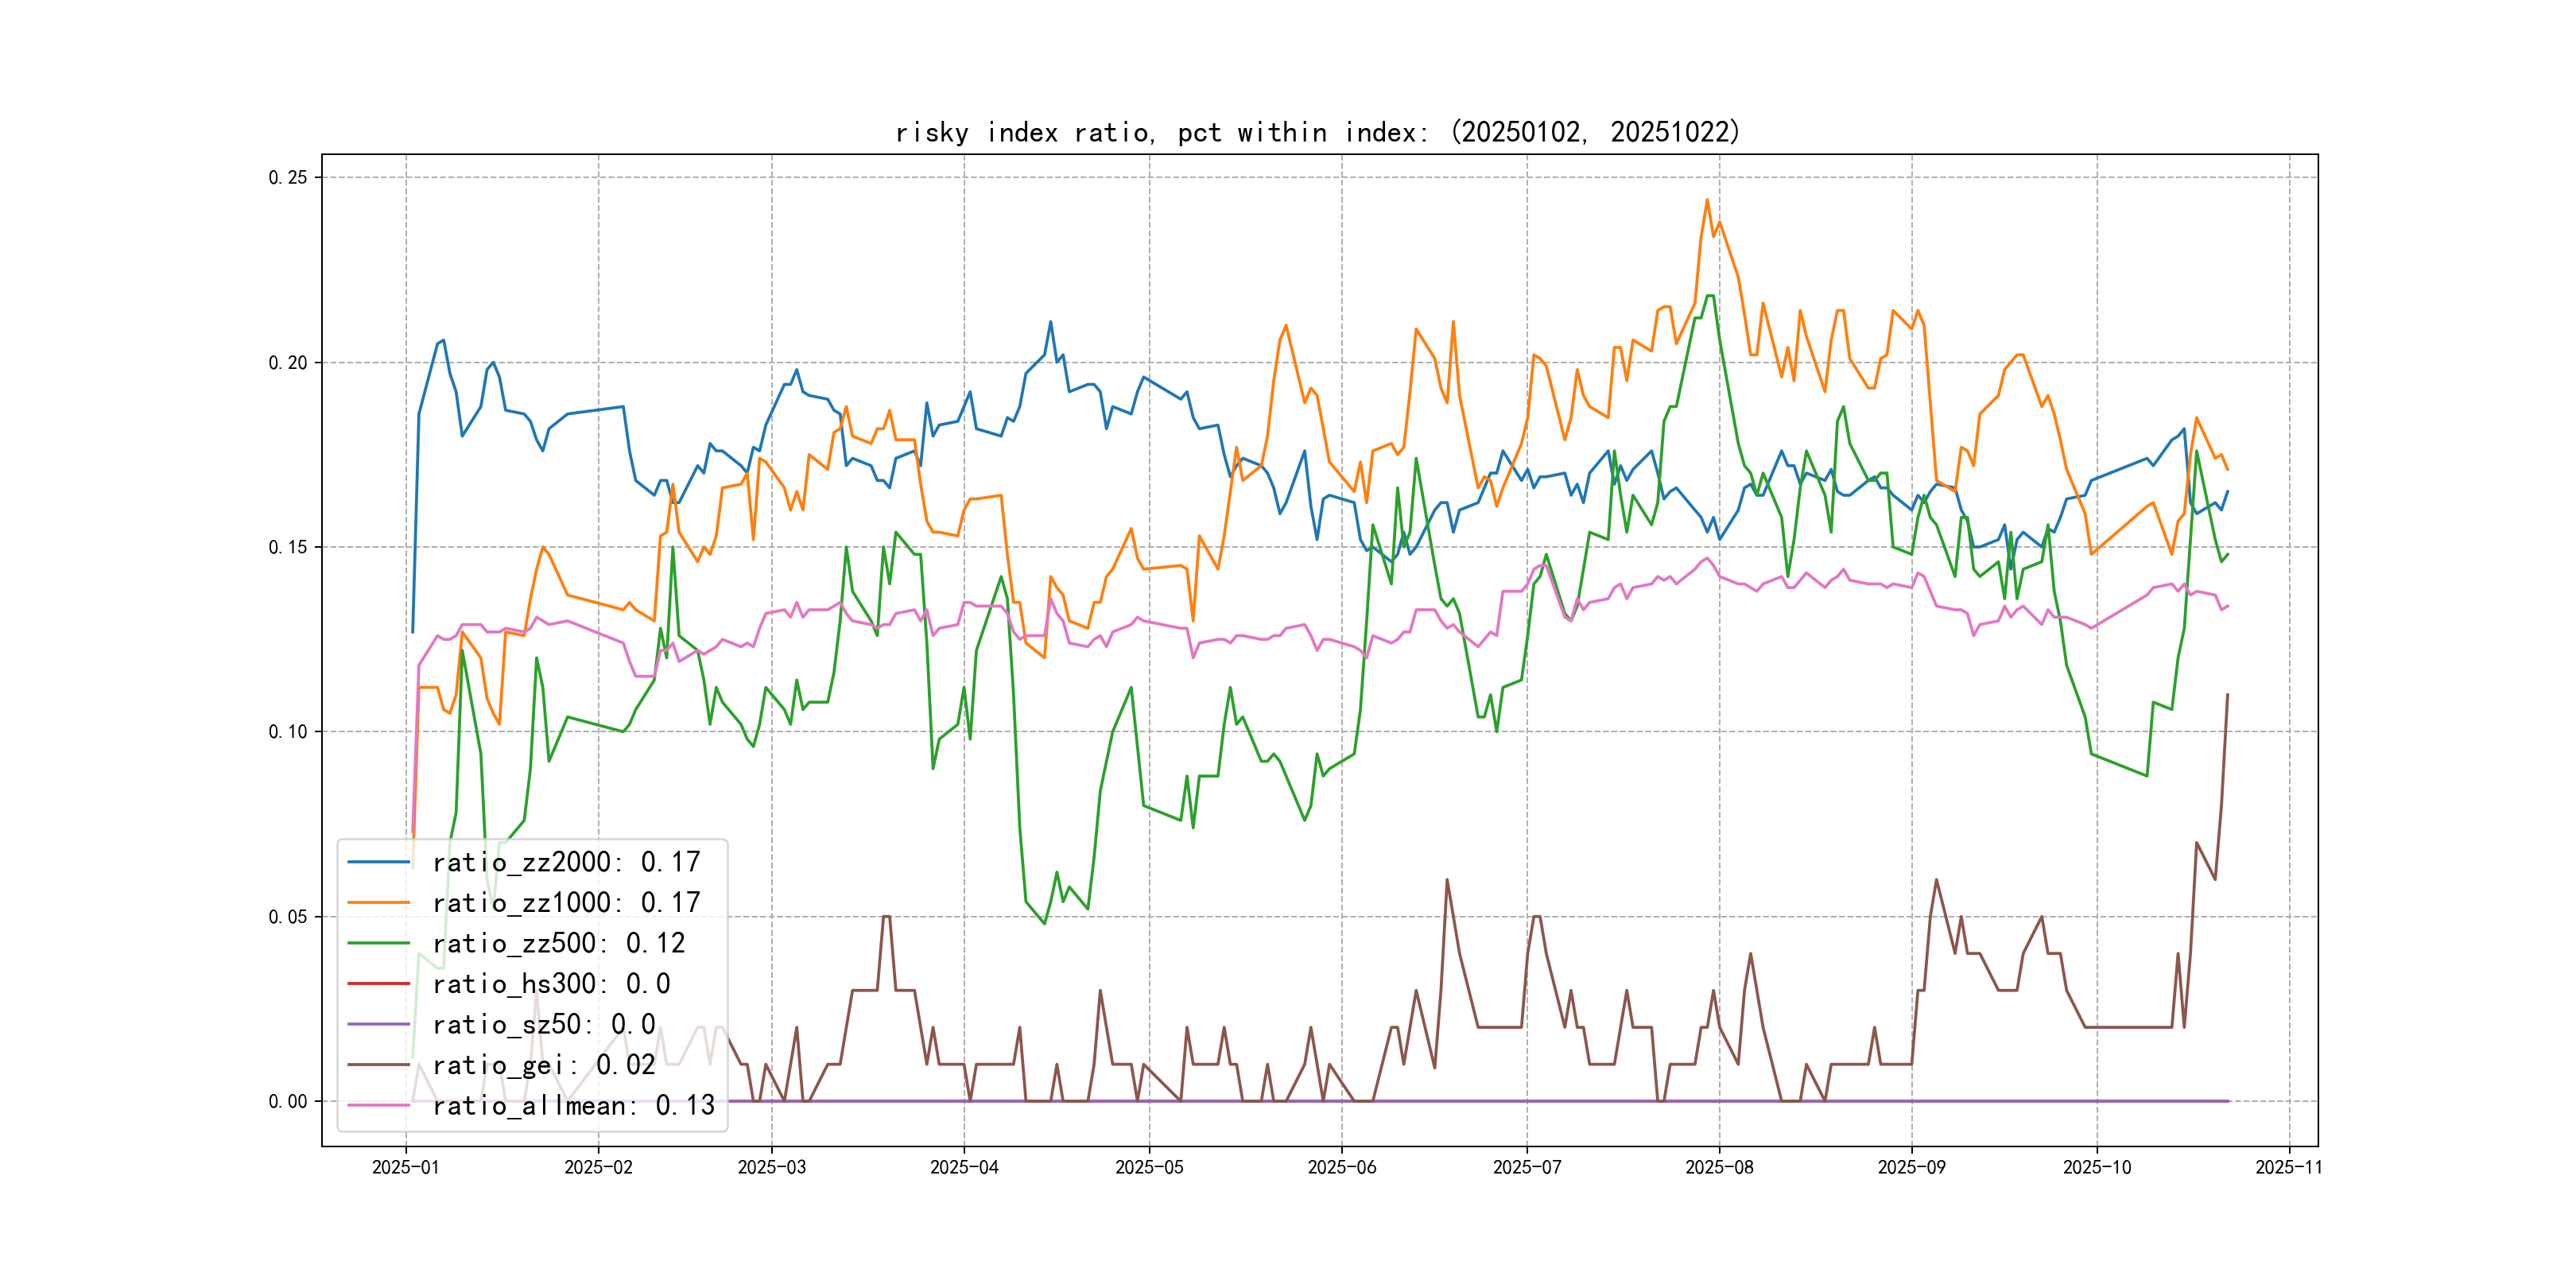Click the 0.25 y-axis tick label
The width and height of the screenshot is (2576, 1288).
click(288, 178)
